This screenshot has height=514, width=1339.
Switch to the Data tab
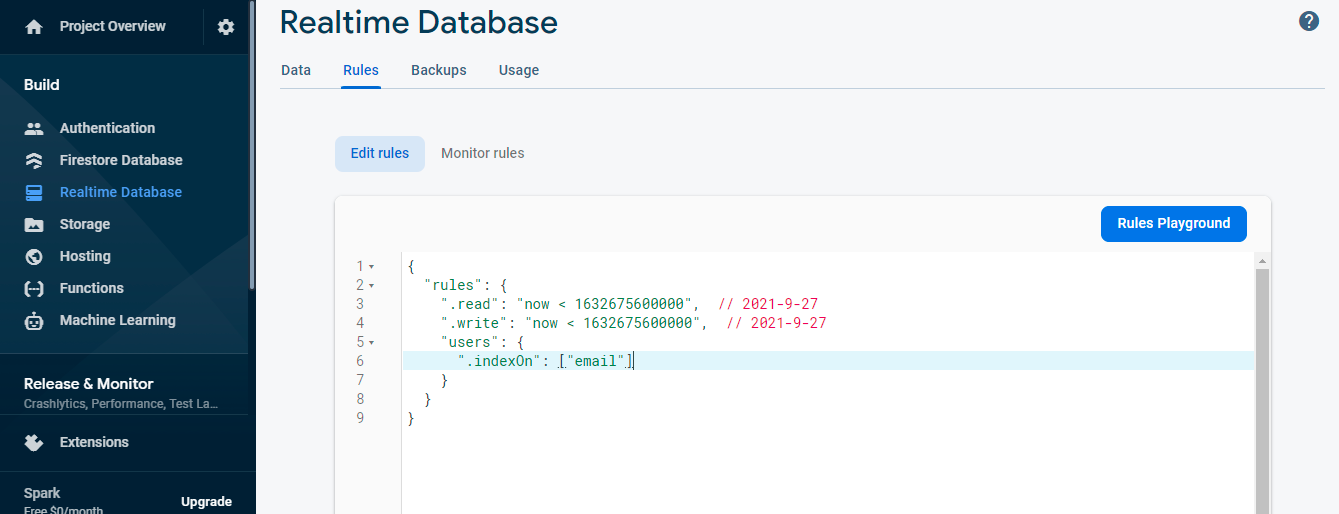pos(296,70)
